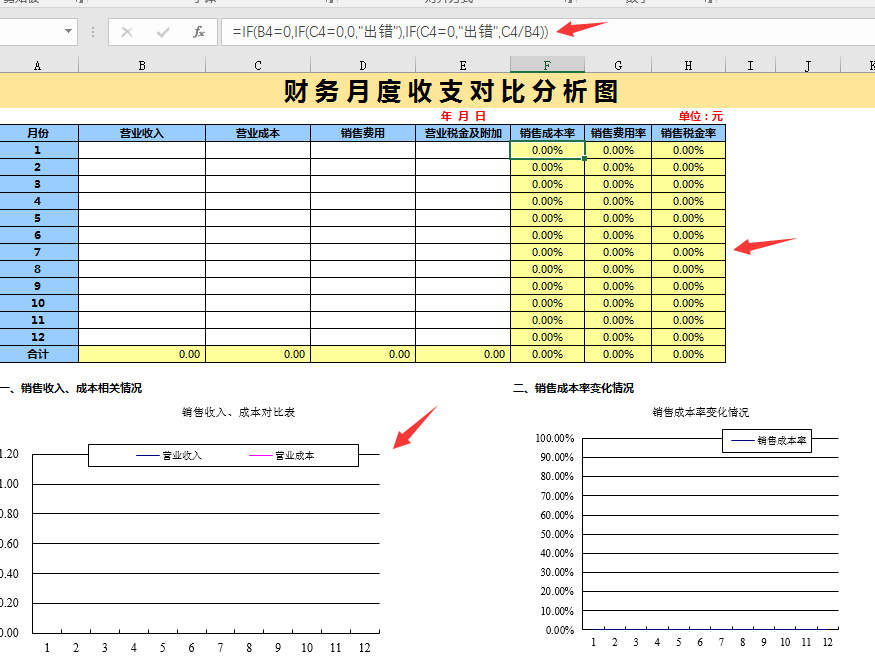Open the Insert Function fx icon
Viewport: 875px width, 659px height.
tap(199, 32)
